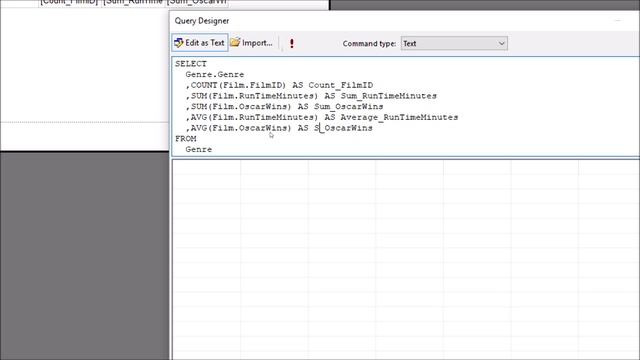Select the Count_FilmID cell in the report
Viewport: 640px width, 360px height.
69,3
